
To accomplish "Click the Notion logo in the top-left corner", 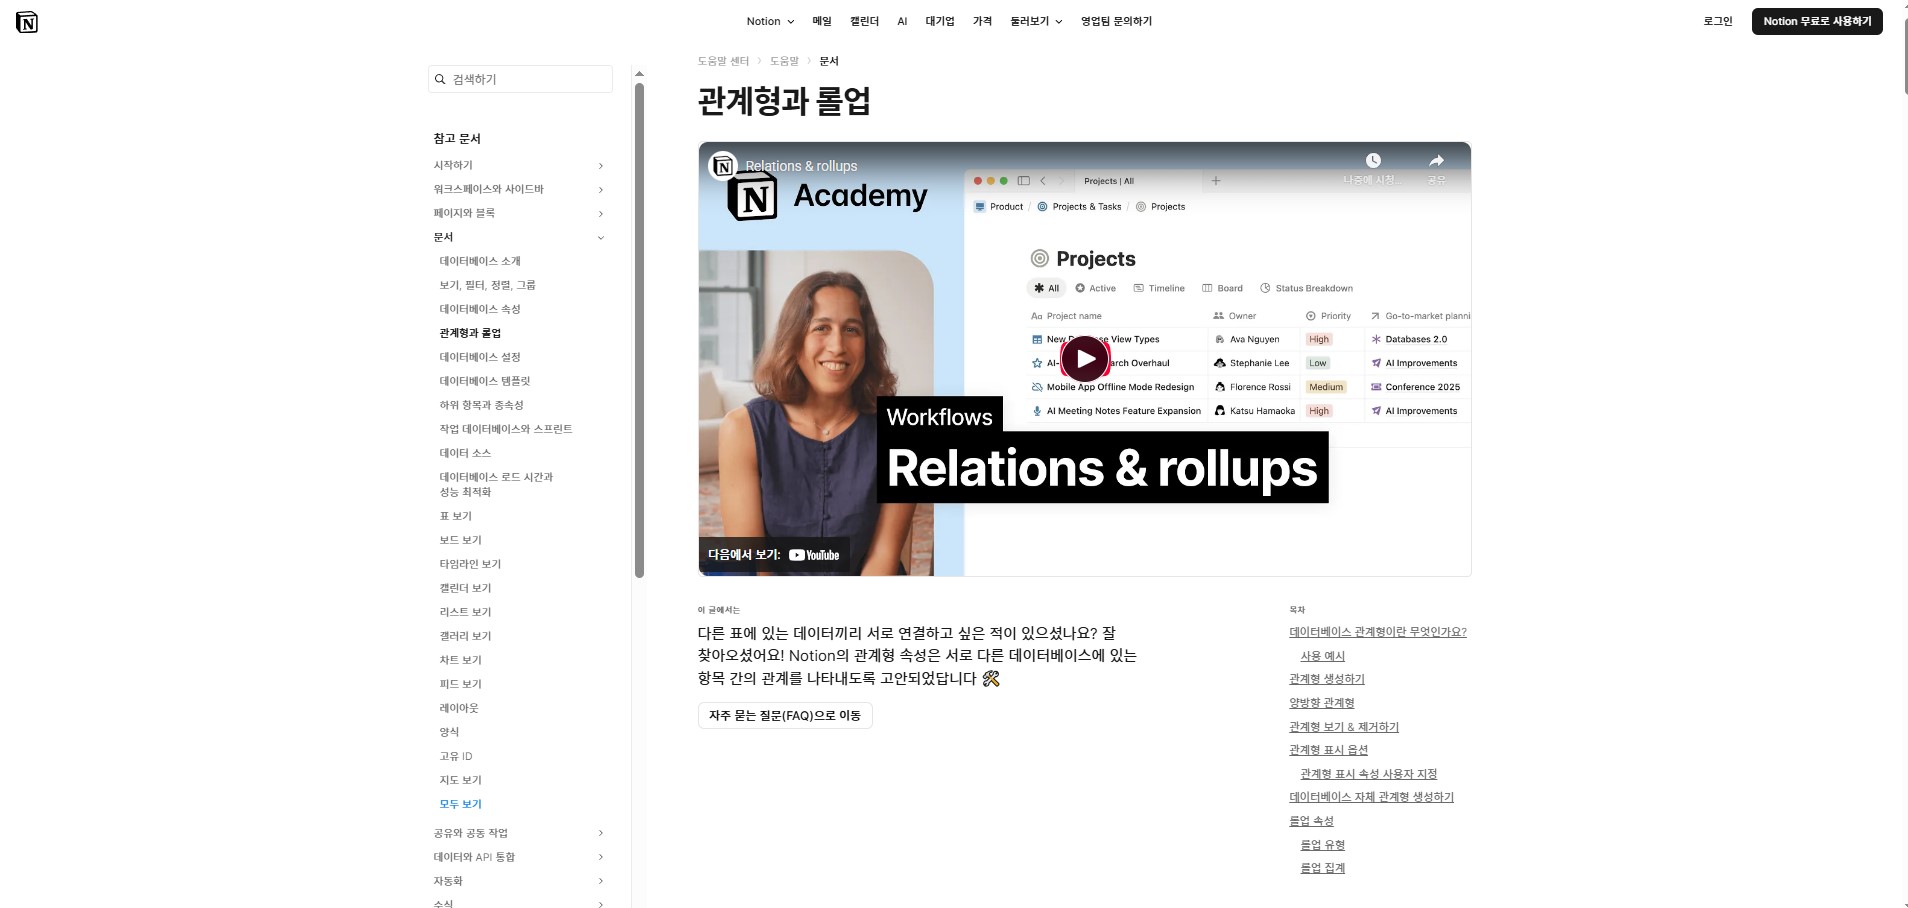I will pos(29,22).
